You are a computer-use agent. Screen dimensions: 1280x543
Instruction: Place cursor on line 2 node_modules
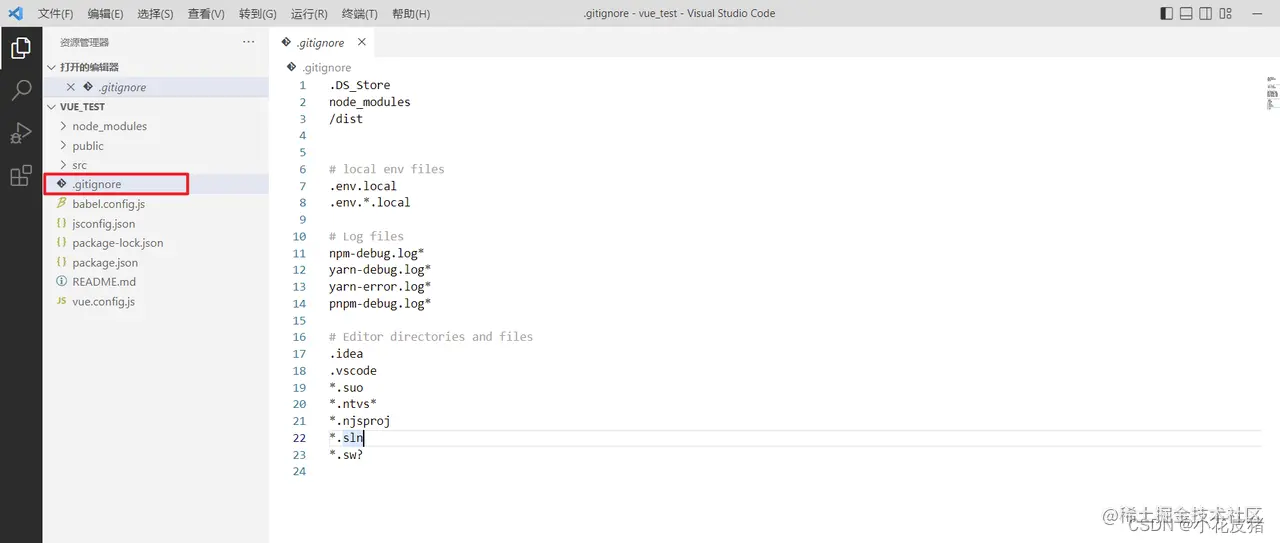click(x=370, y=102)
